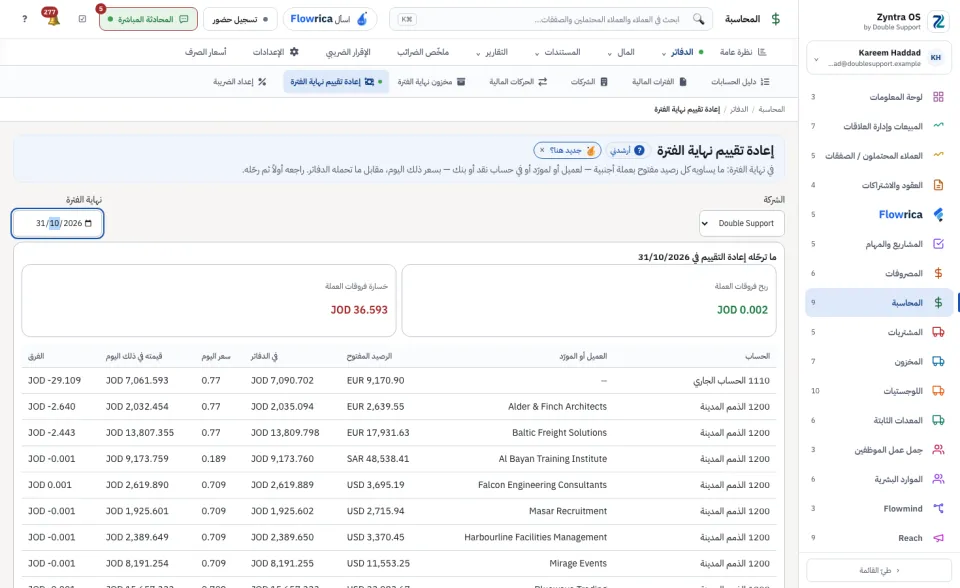
Task: Open إعداد الضريبة sub-tab
Action: pyautogui.click(x=239, y=81)
